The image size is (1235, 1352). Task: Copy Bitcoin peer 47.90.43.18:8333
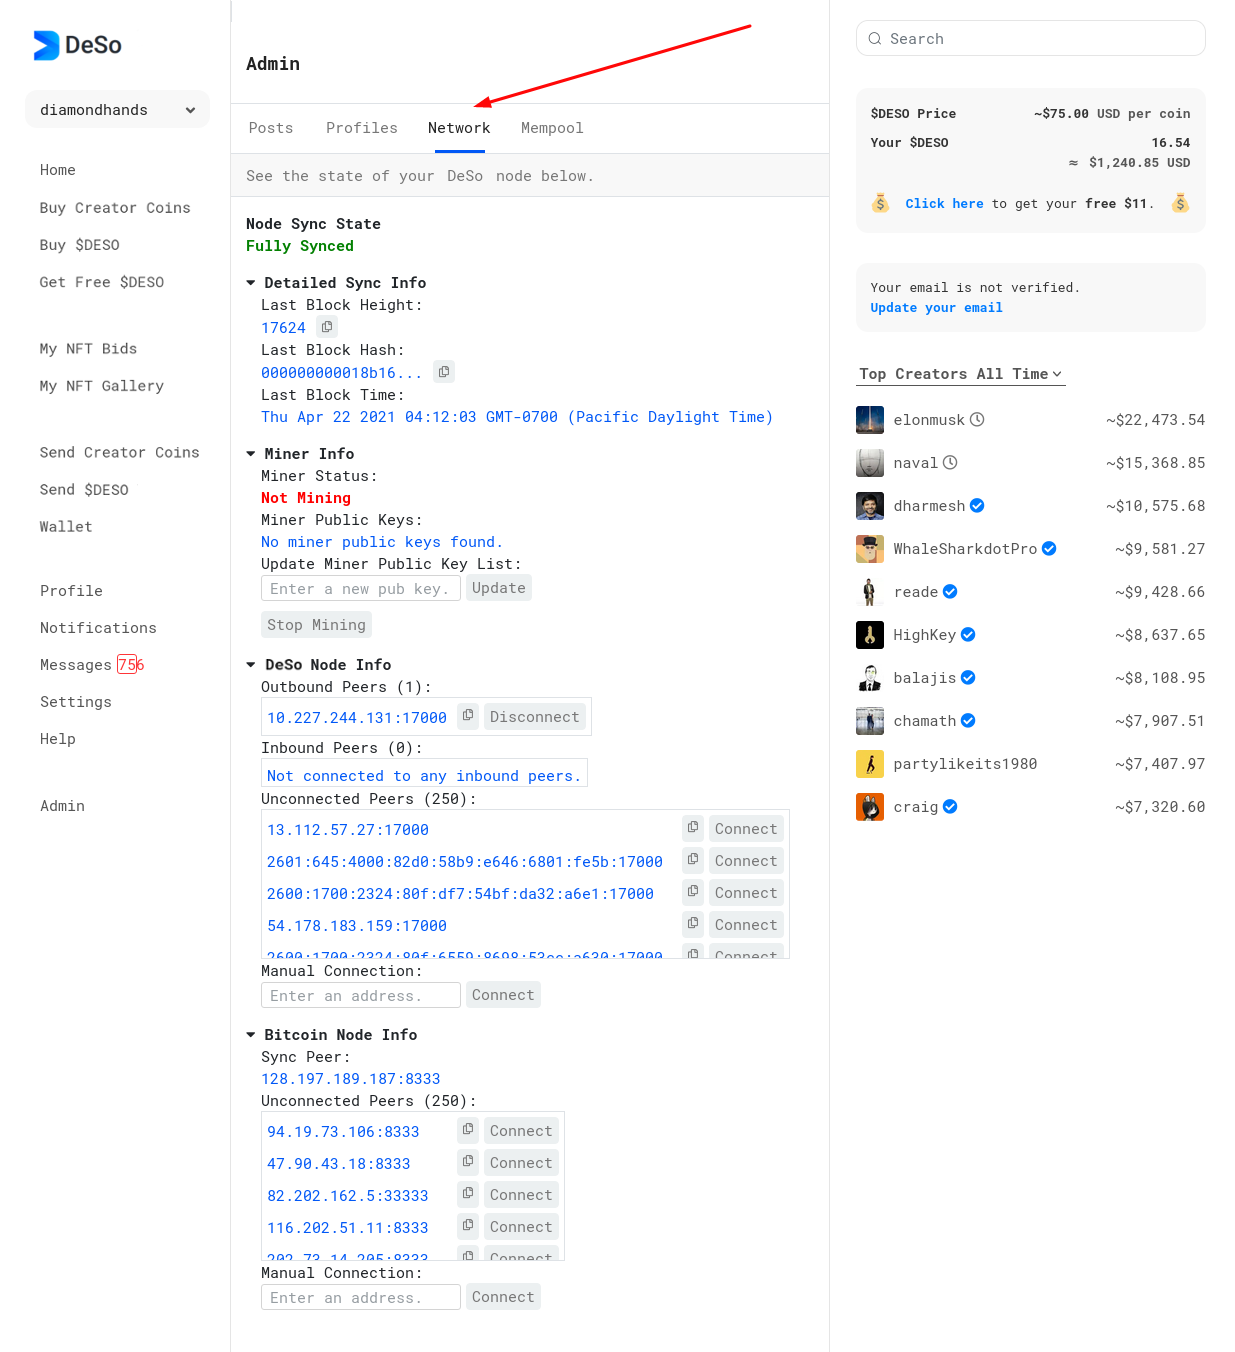pyautogui.click(x=468, y=1162)
